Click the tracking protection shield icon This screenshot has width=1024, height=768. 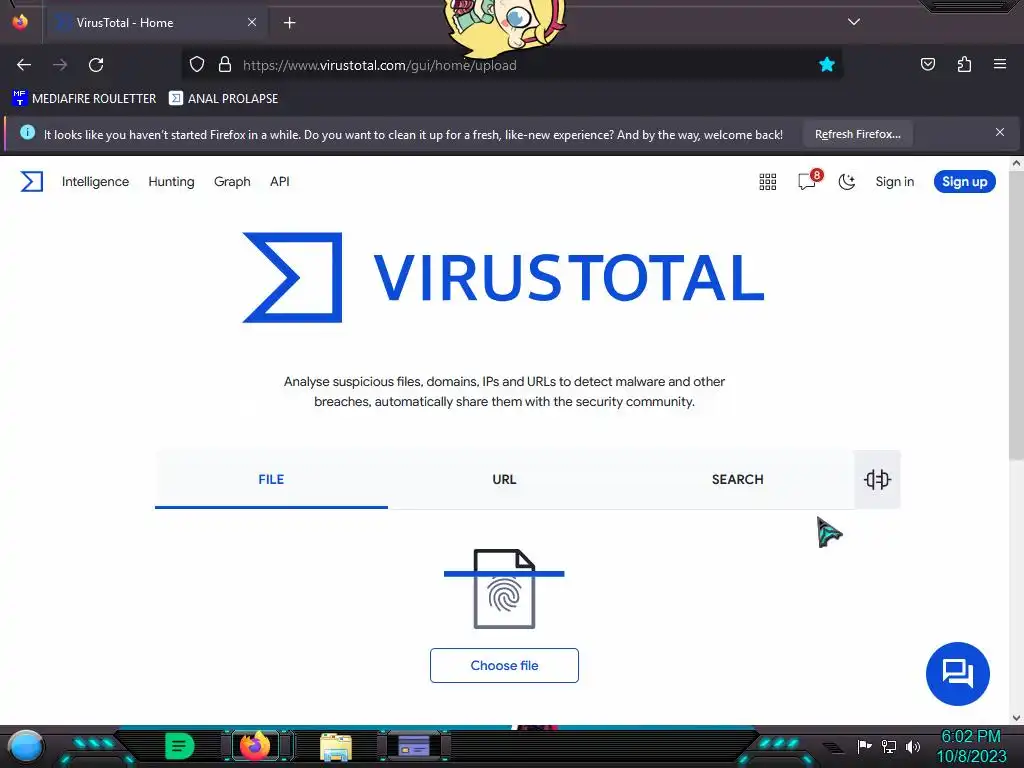pyautogui.click(x=197, y=65)
